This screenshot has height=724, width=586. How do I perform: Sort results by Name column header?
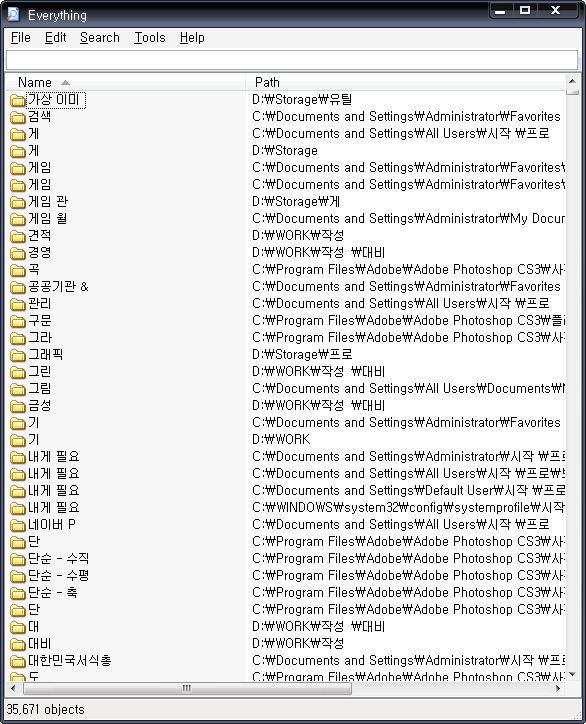pos(126,82)
